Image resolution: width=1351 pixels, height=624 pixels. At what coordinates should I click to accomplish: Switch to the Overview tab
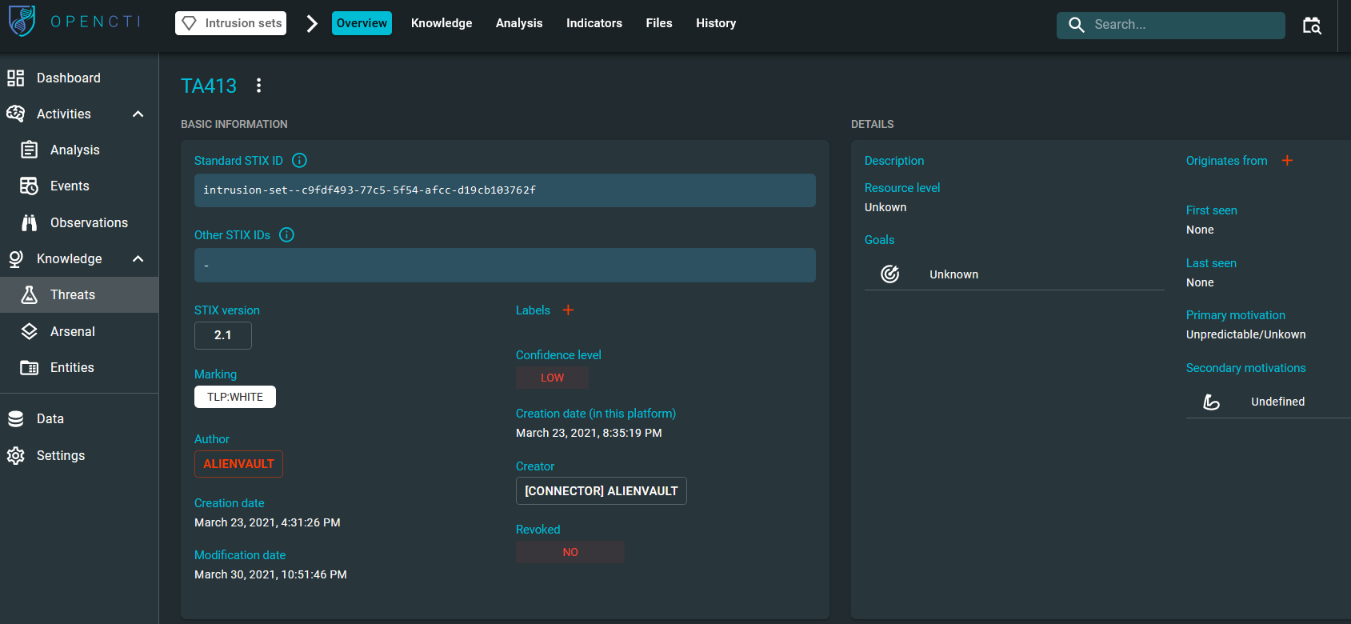(362, 23)
